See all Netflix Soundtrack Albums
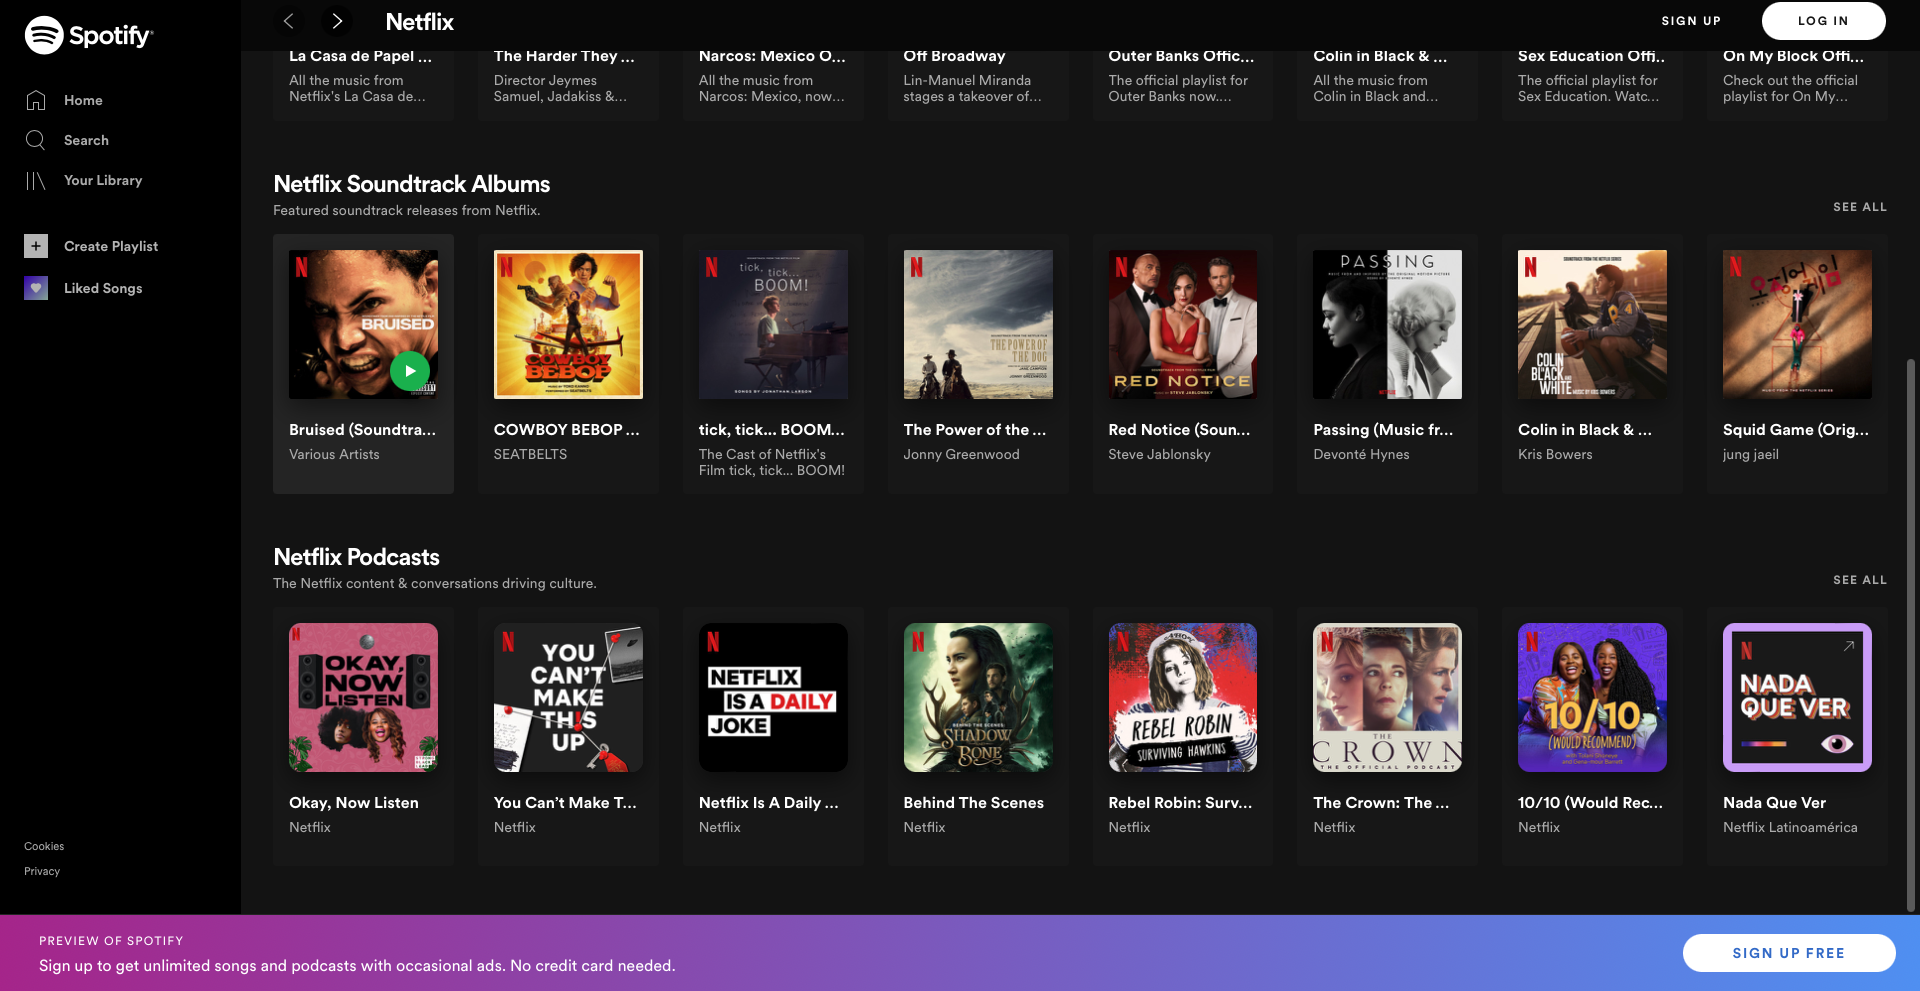The image size is (1920, 991). point(1859,207)
